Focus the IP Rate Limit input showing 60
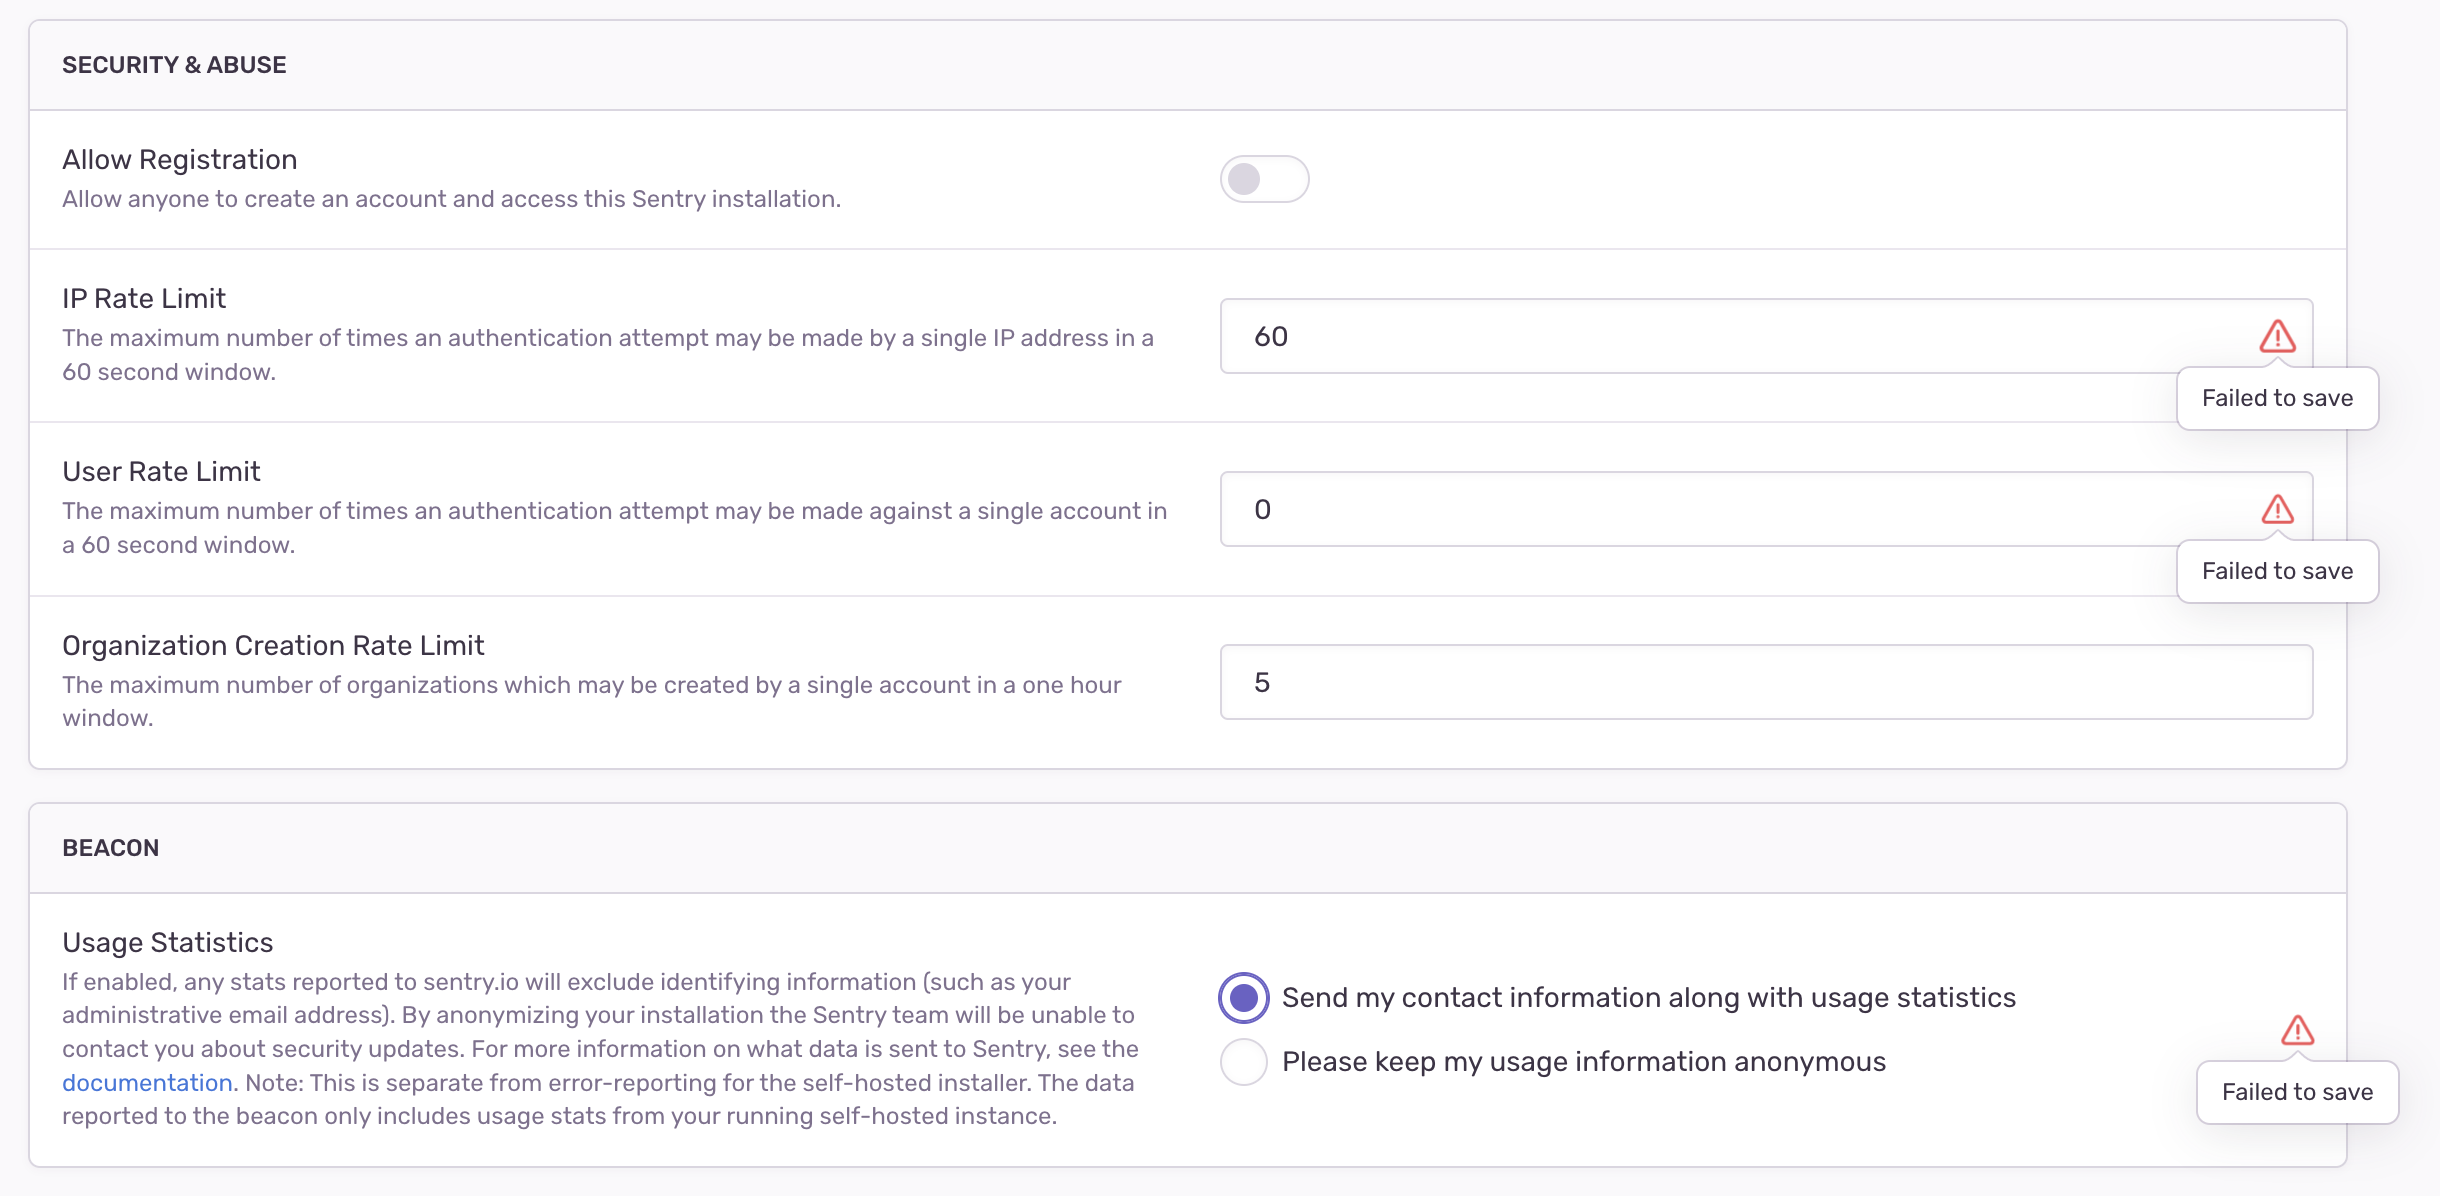2440x1196 pixels. tap(1766, 336)
